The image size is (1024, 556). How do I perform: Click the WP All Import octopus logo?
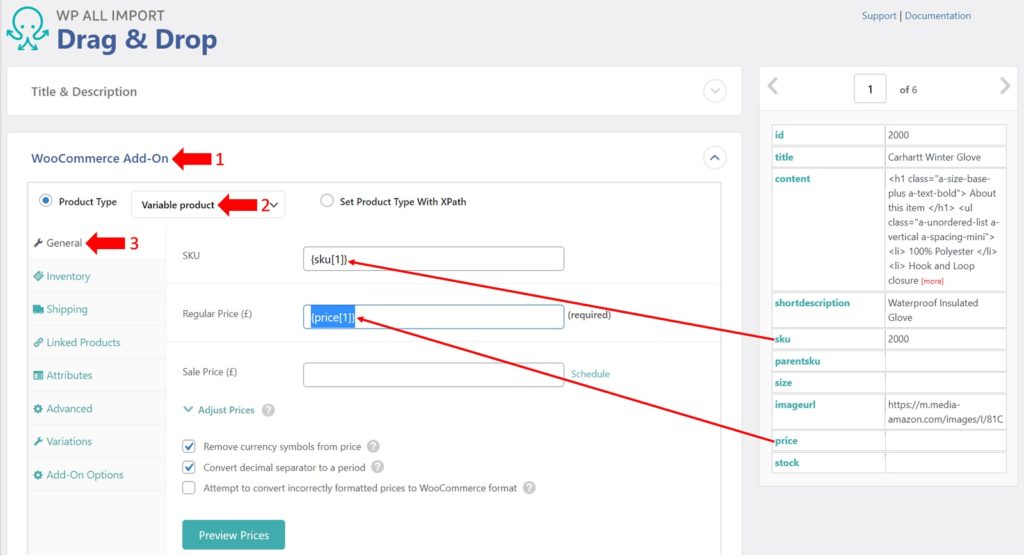27,29
